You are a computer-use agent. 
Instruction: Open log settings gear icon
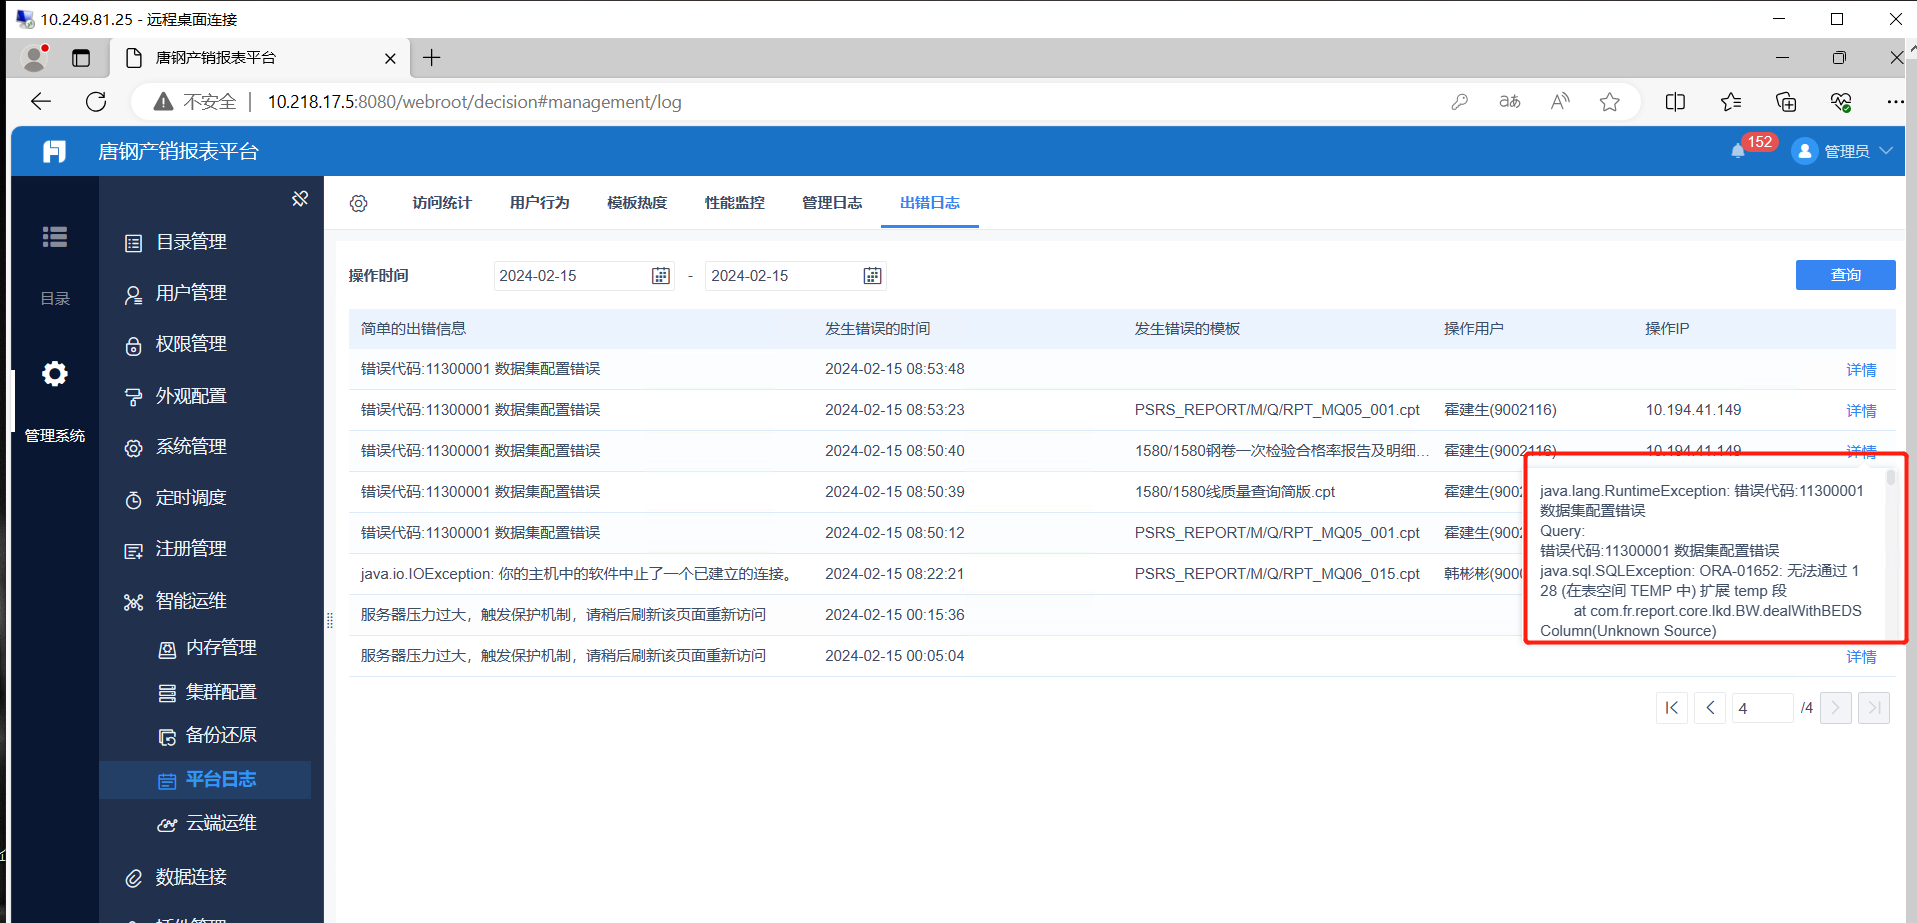359,204
